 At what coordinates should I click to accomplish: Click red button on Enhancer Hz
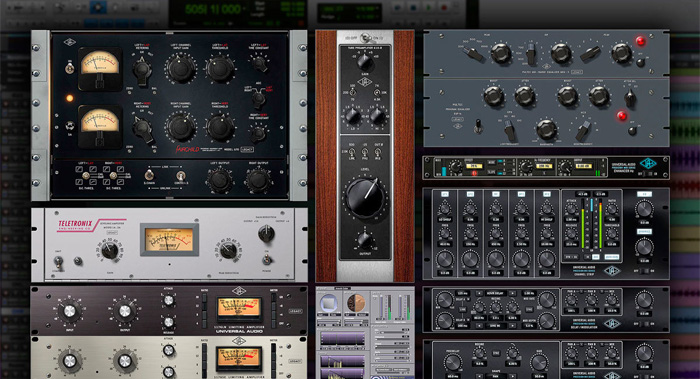pyautogui.click(x=474, y=173)
